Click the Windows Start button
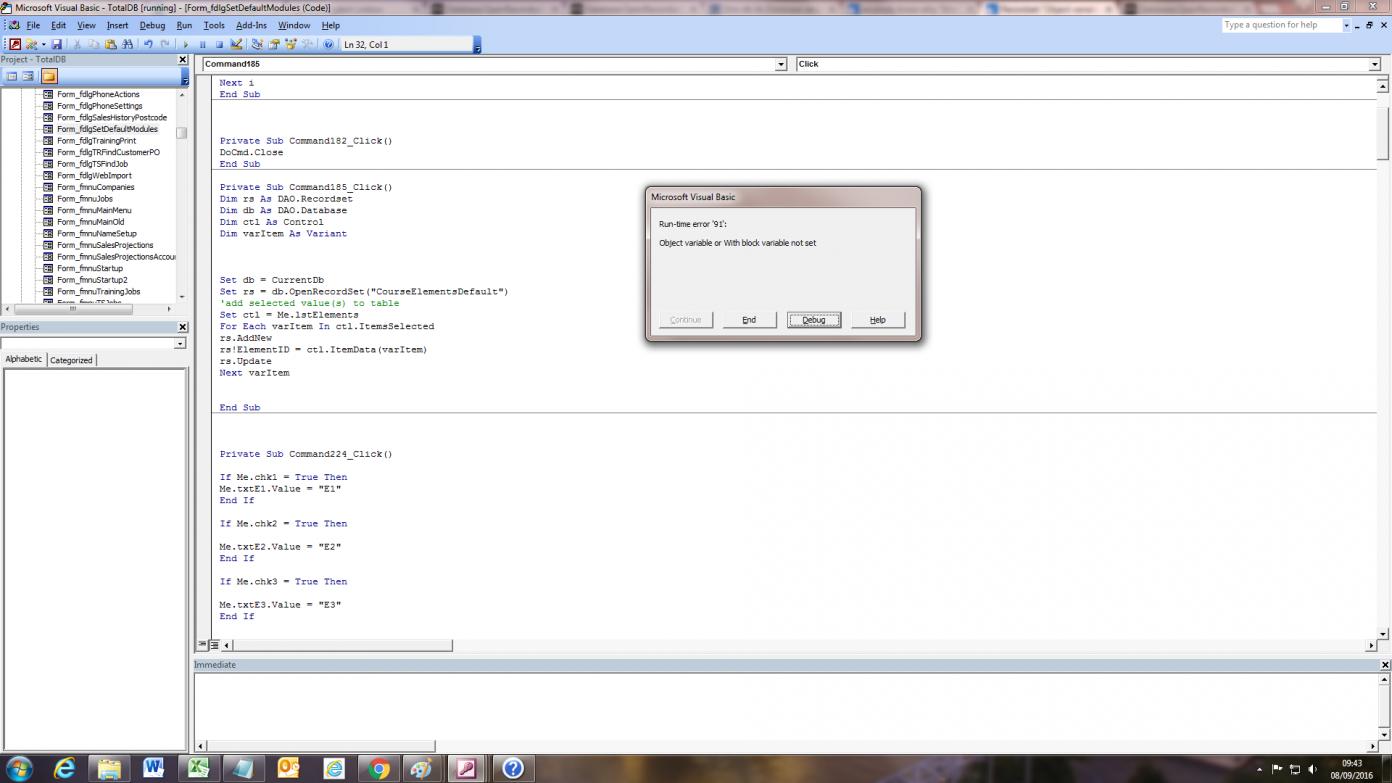This screenshot has height=783, width=1392. point(19,767)
